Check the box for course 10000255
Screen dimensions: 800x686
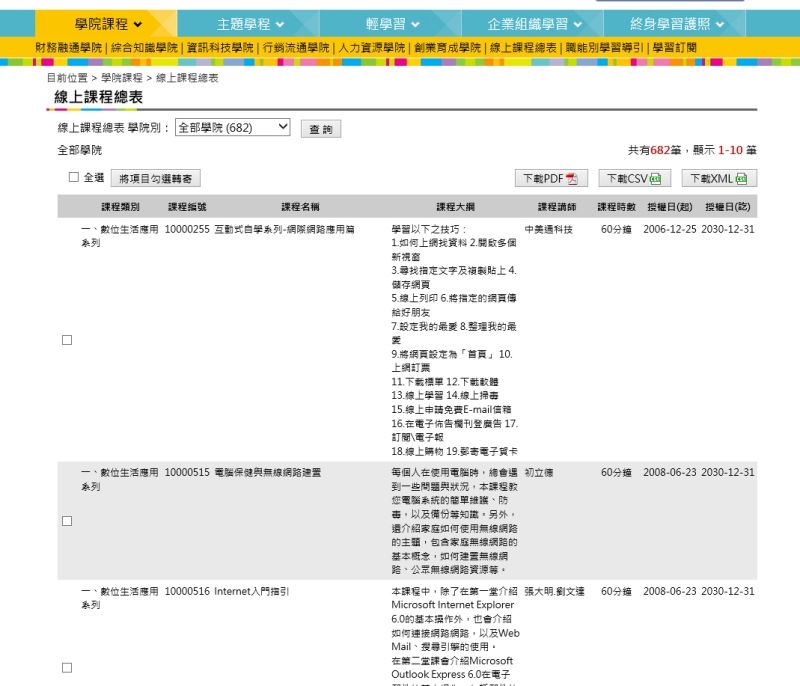tap(67, 340)
